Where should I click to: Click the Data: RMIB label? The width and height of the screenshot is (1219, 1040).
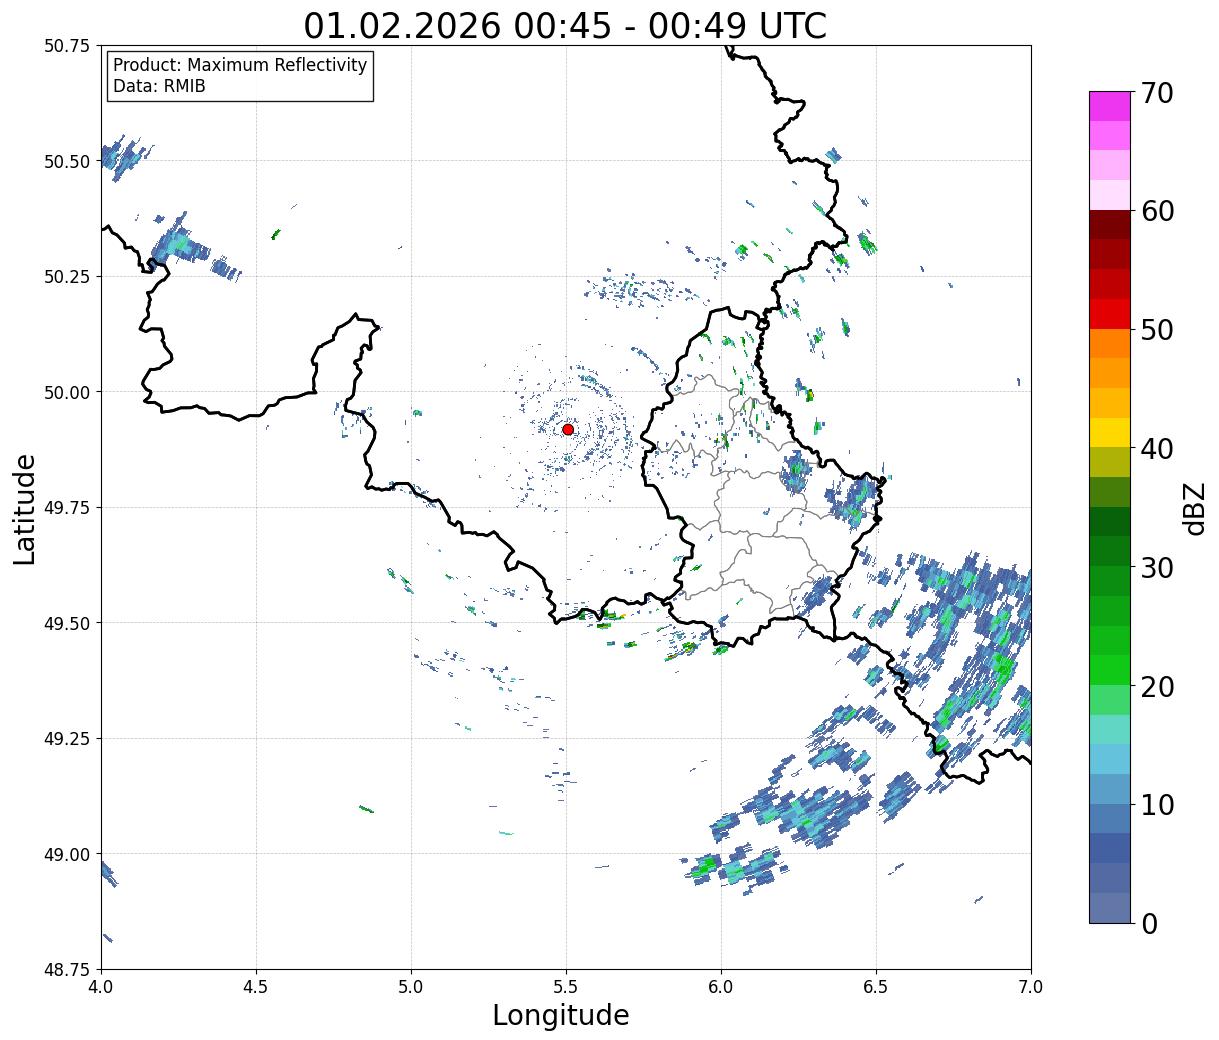tap(159, 87)
